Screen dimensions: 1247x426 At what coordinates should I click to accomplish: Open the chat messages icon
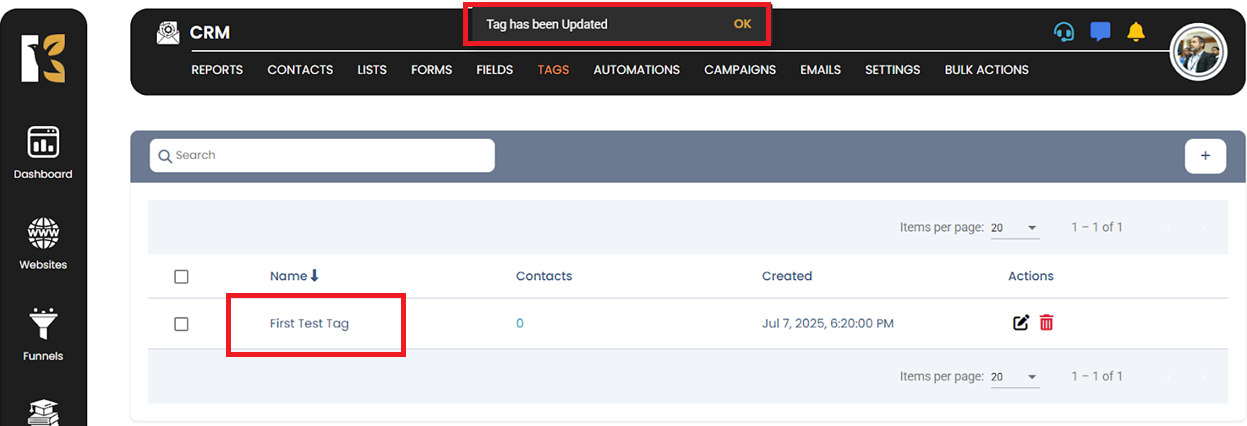[1100, 32]
